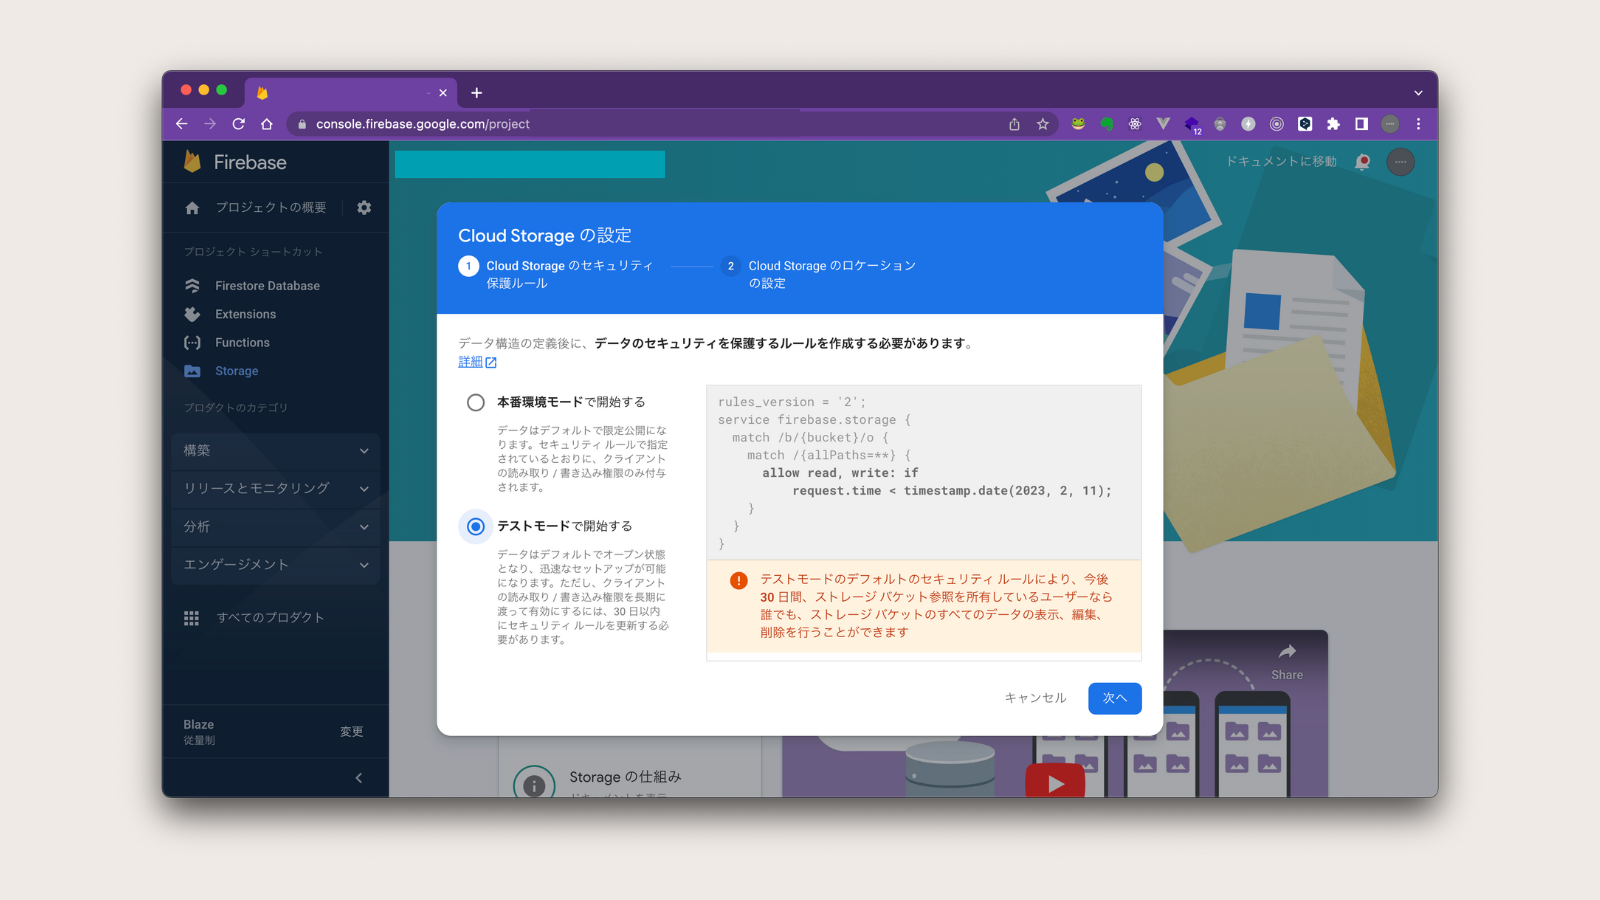Click the Vue devtools extension icon
Screen dimensions: 1600x900
pyautogui.click(x=1163, y=124)
